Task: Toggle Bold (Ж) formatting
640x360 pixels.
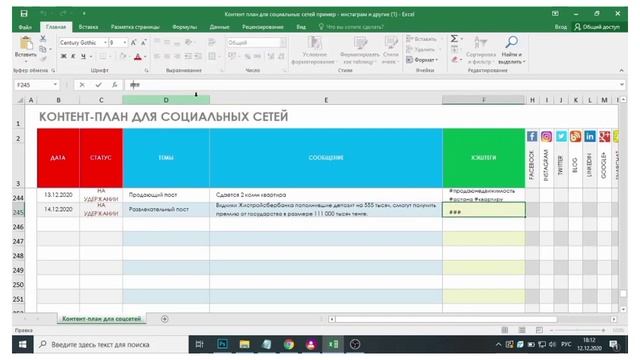Action: coord(64,57)
